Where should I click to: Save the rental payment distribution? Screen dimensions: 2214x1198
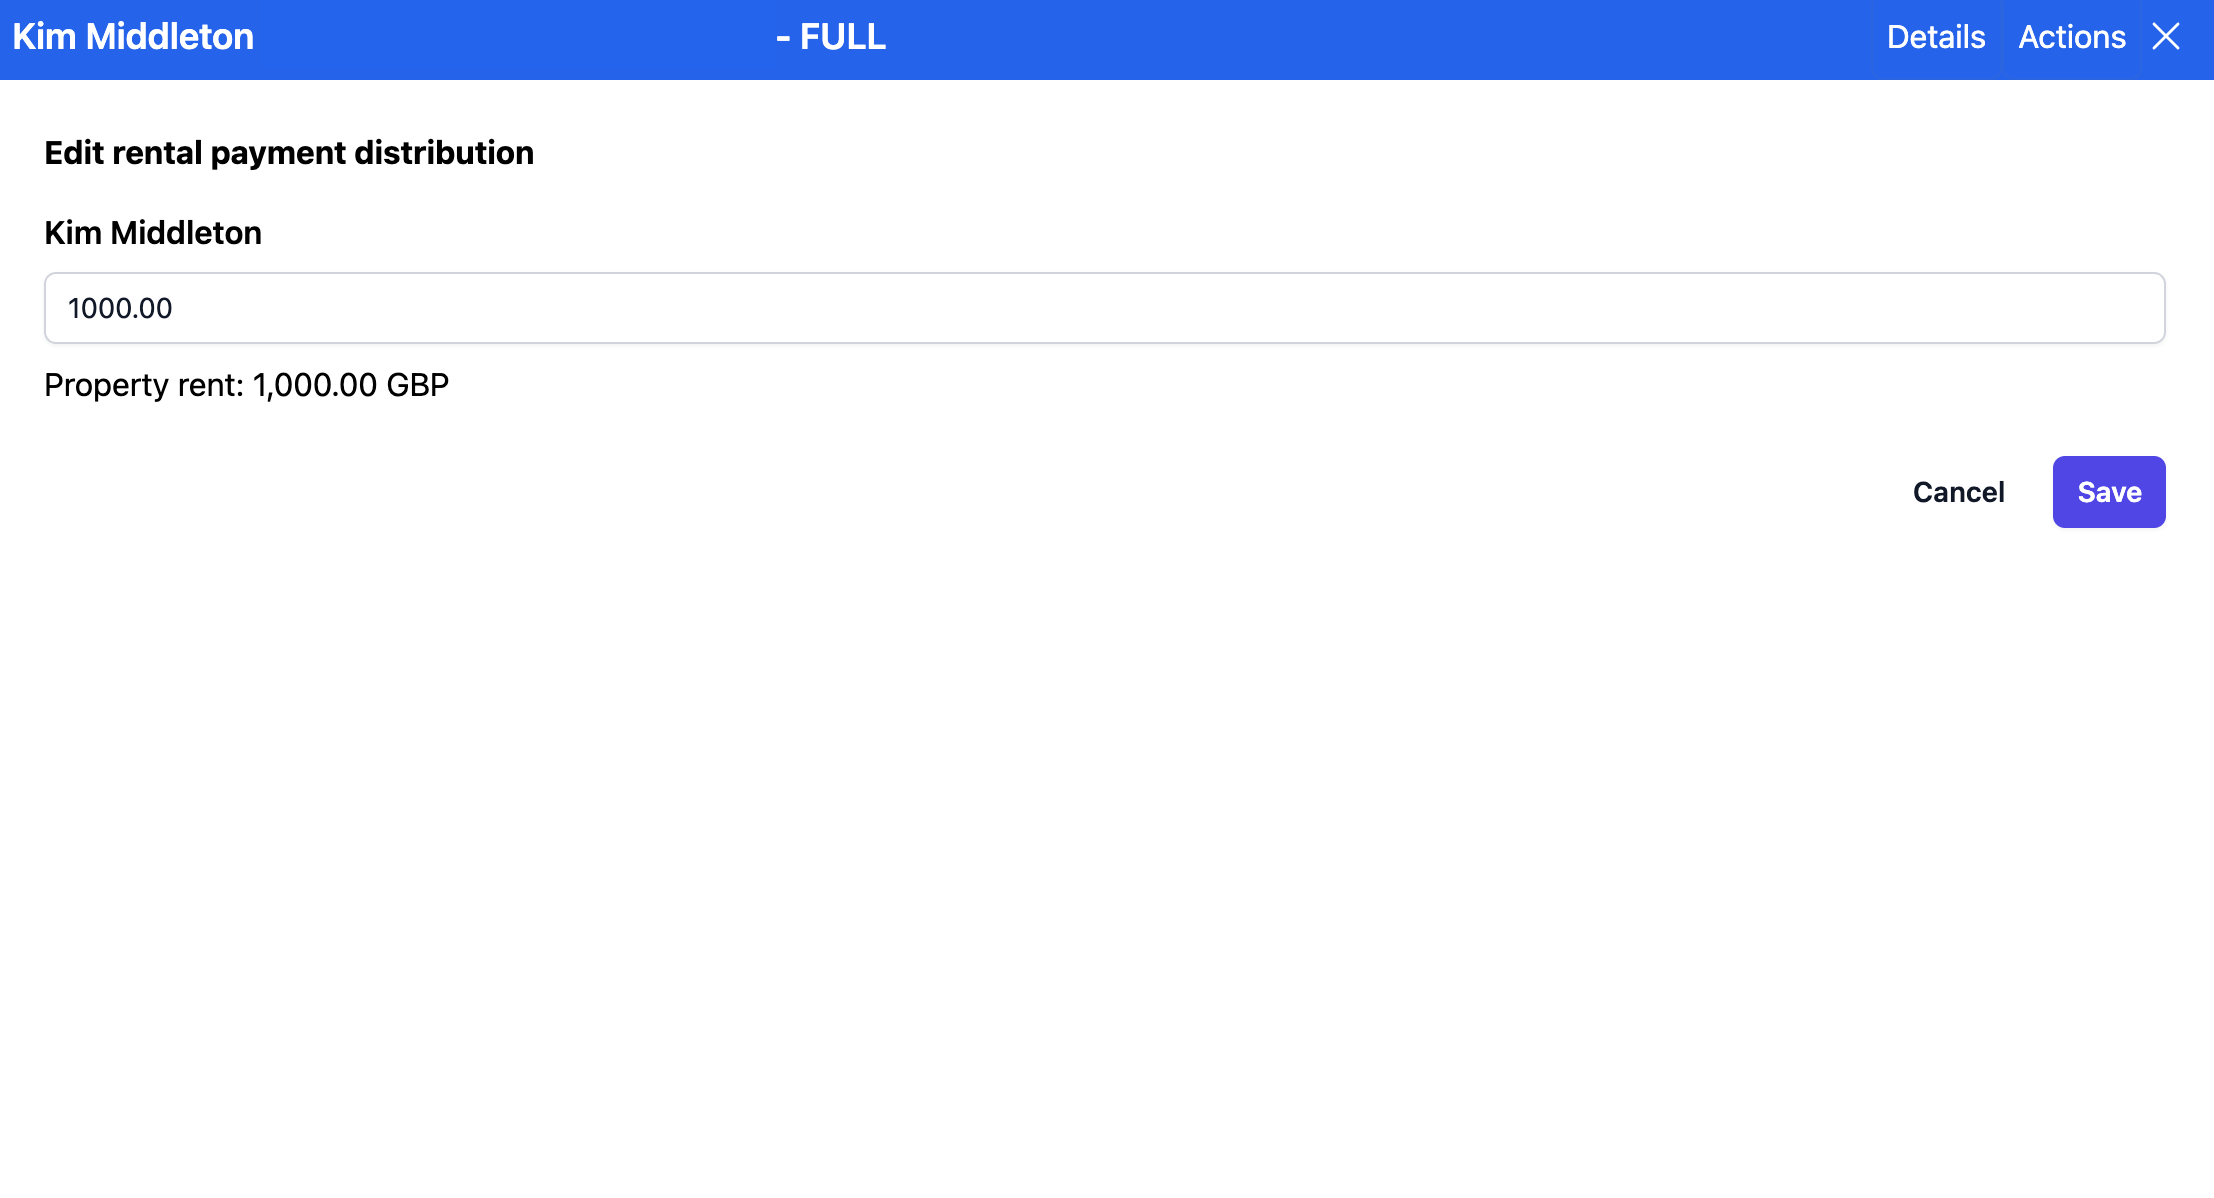pos(2108,491)
